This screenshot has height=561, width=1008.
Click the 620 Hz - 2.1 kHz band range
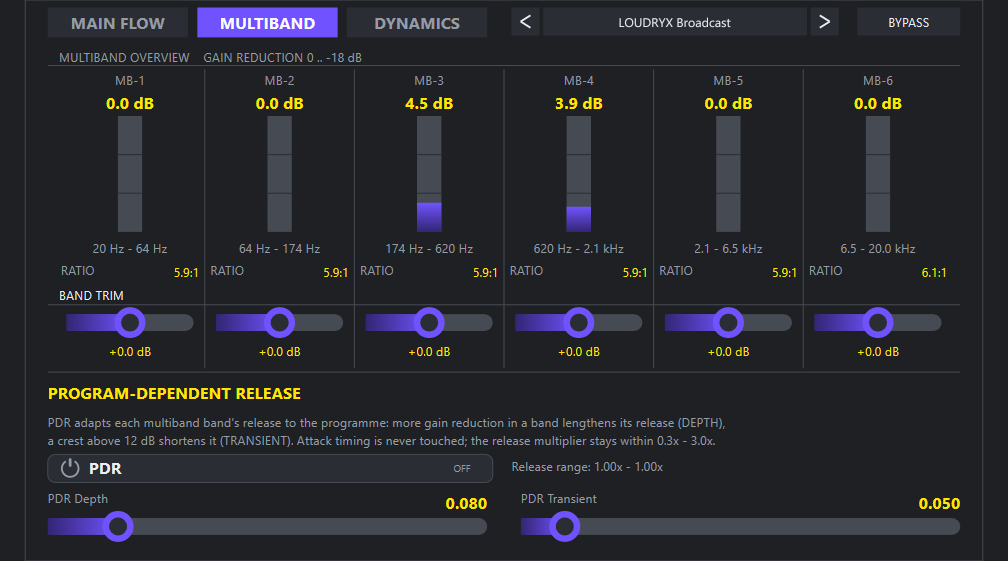pos(579,249)
